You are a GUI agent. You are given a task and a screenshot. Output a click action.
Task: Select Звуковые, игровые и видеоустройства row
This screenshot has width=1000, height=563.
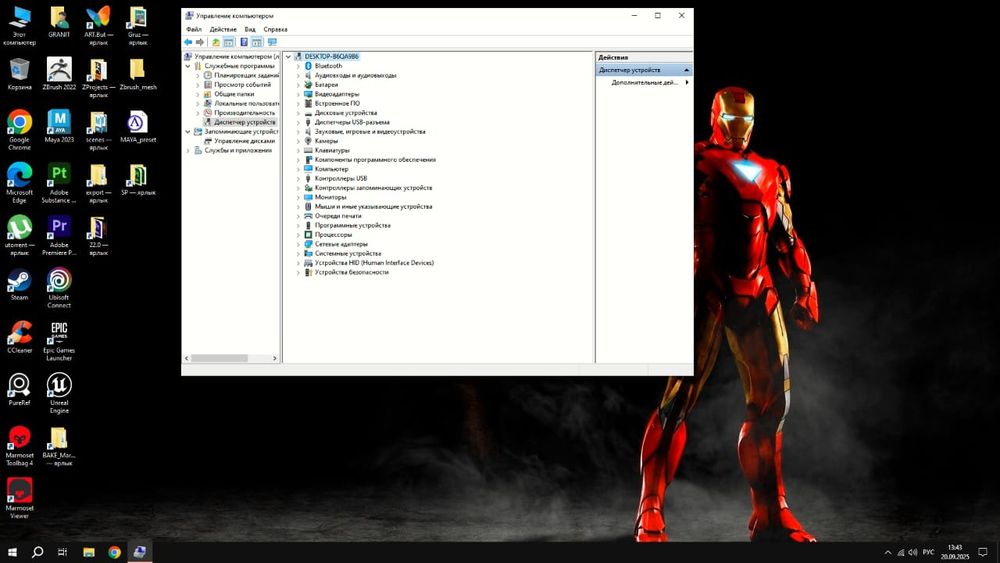pyautogui.click(x=370, y=131)
